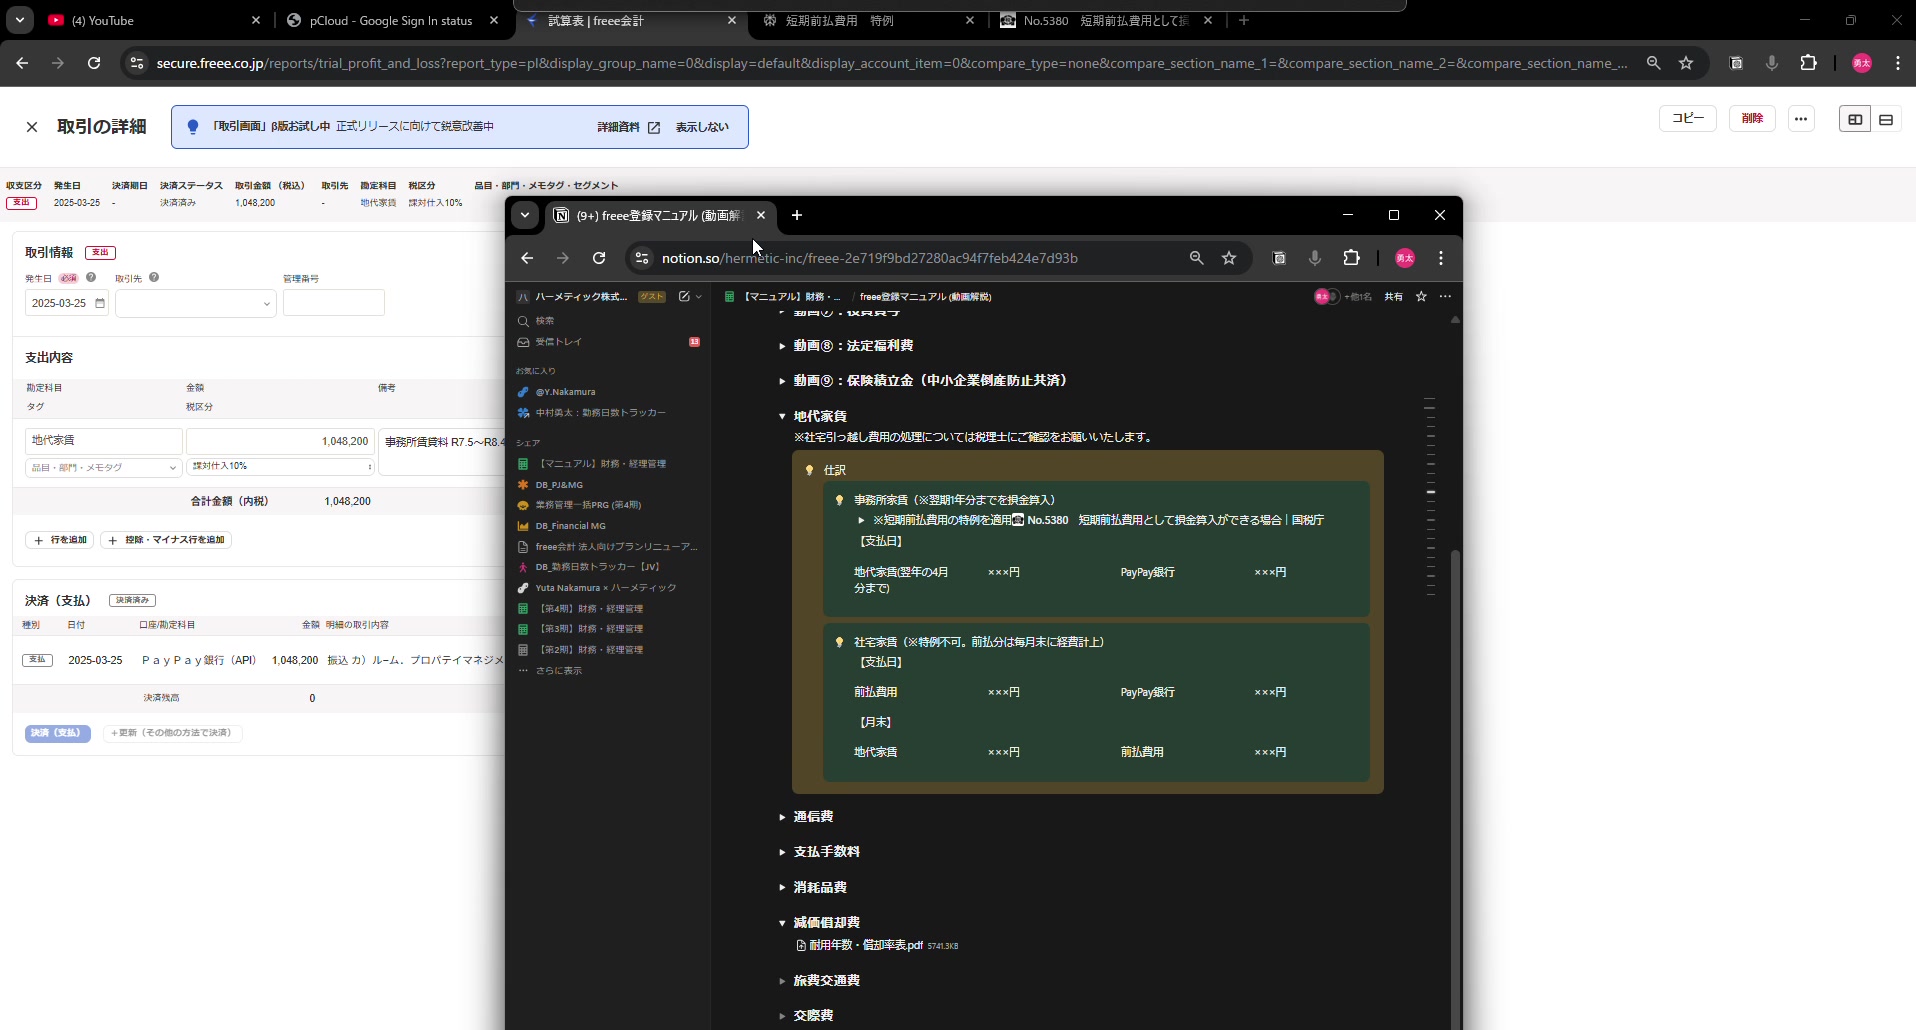Open 品目・部門・メモタグ dropdown
Image resolution: width=1916 pixels, height=1030 pixels.
pyautogui.click(x=103, y=467)
